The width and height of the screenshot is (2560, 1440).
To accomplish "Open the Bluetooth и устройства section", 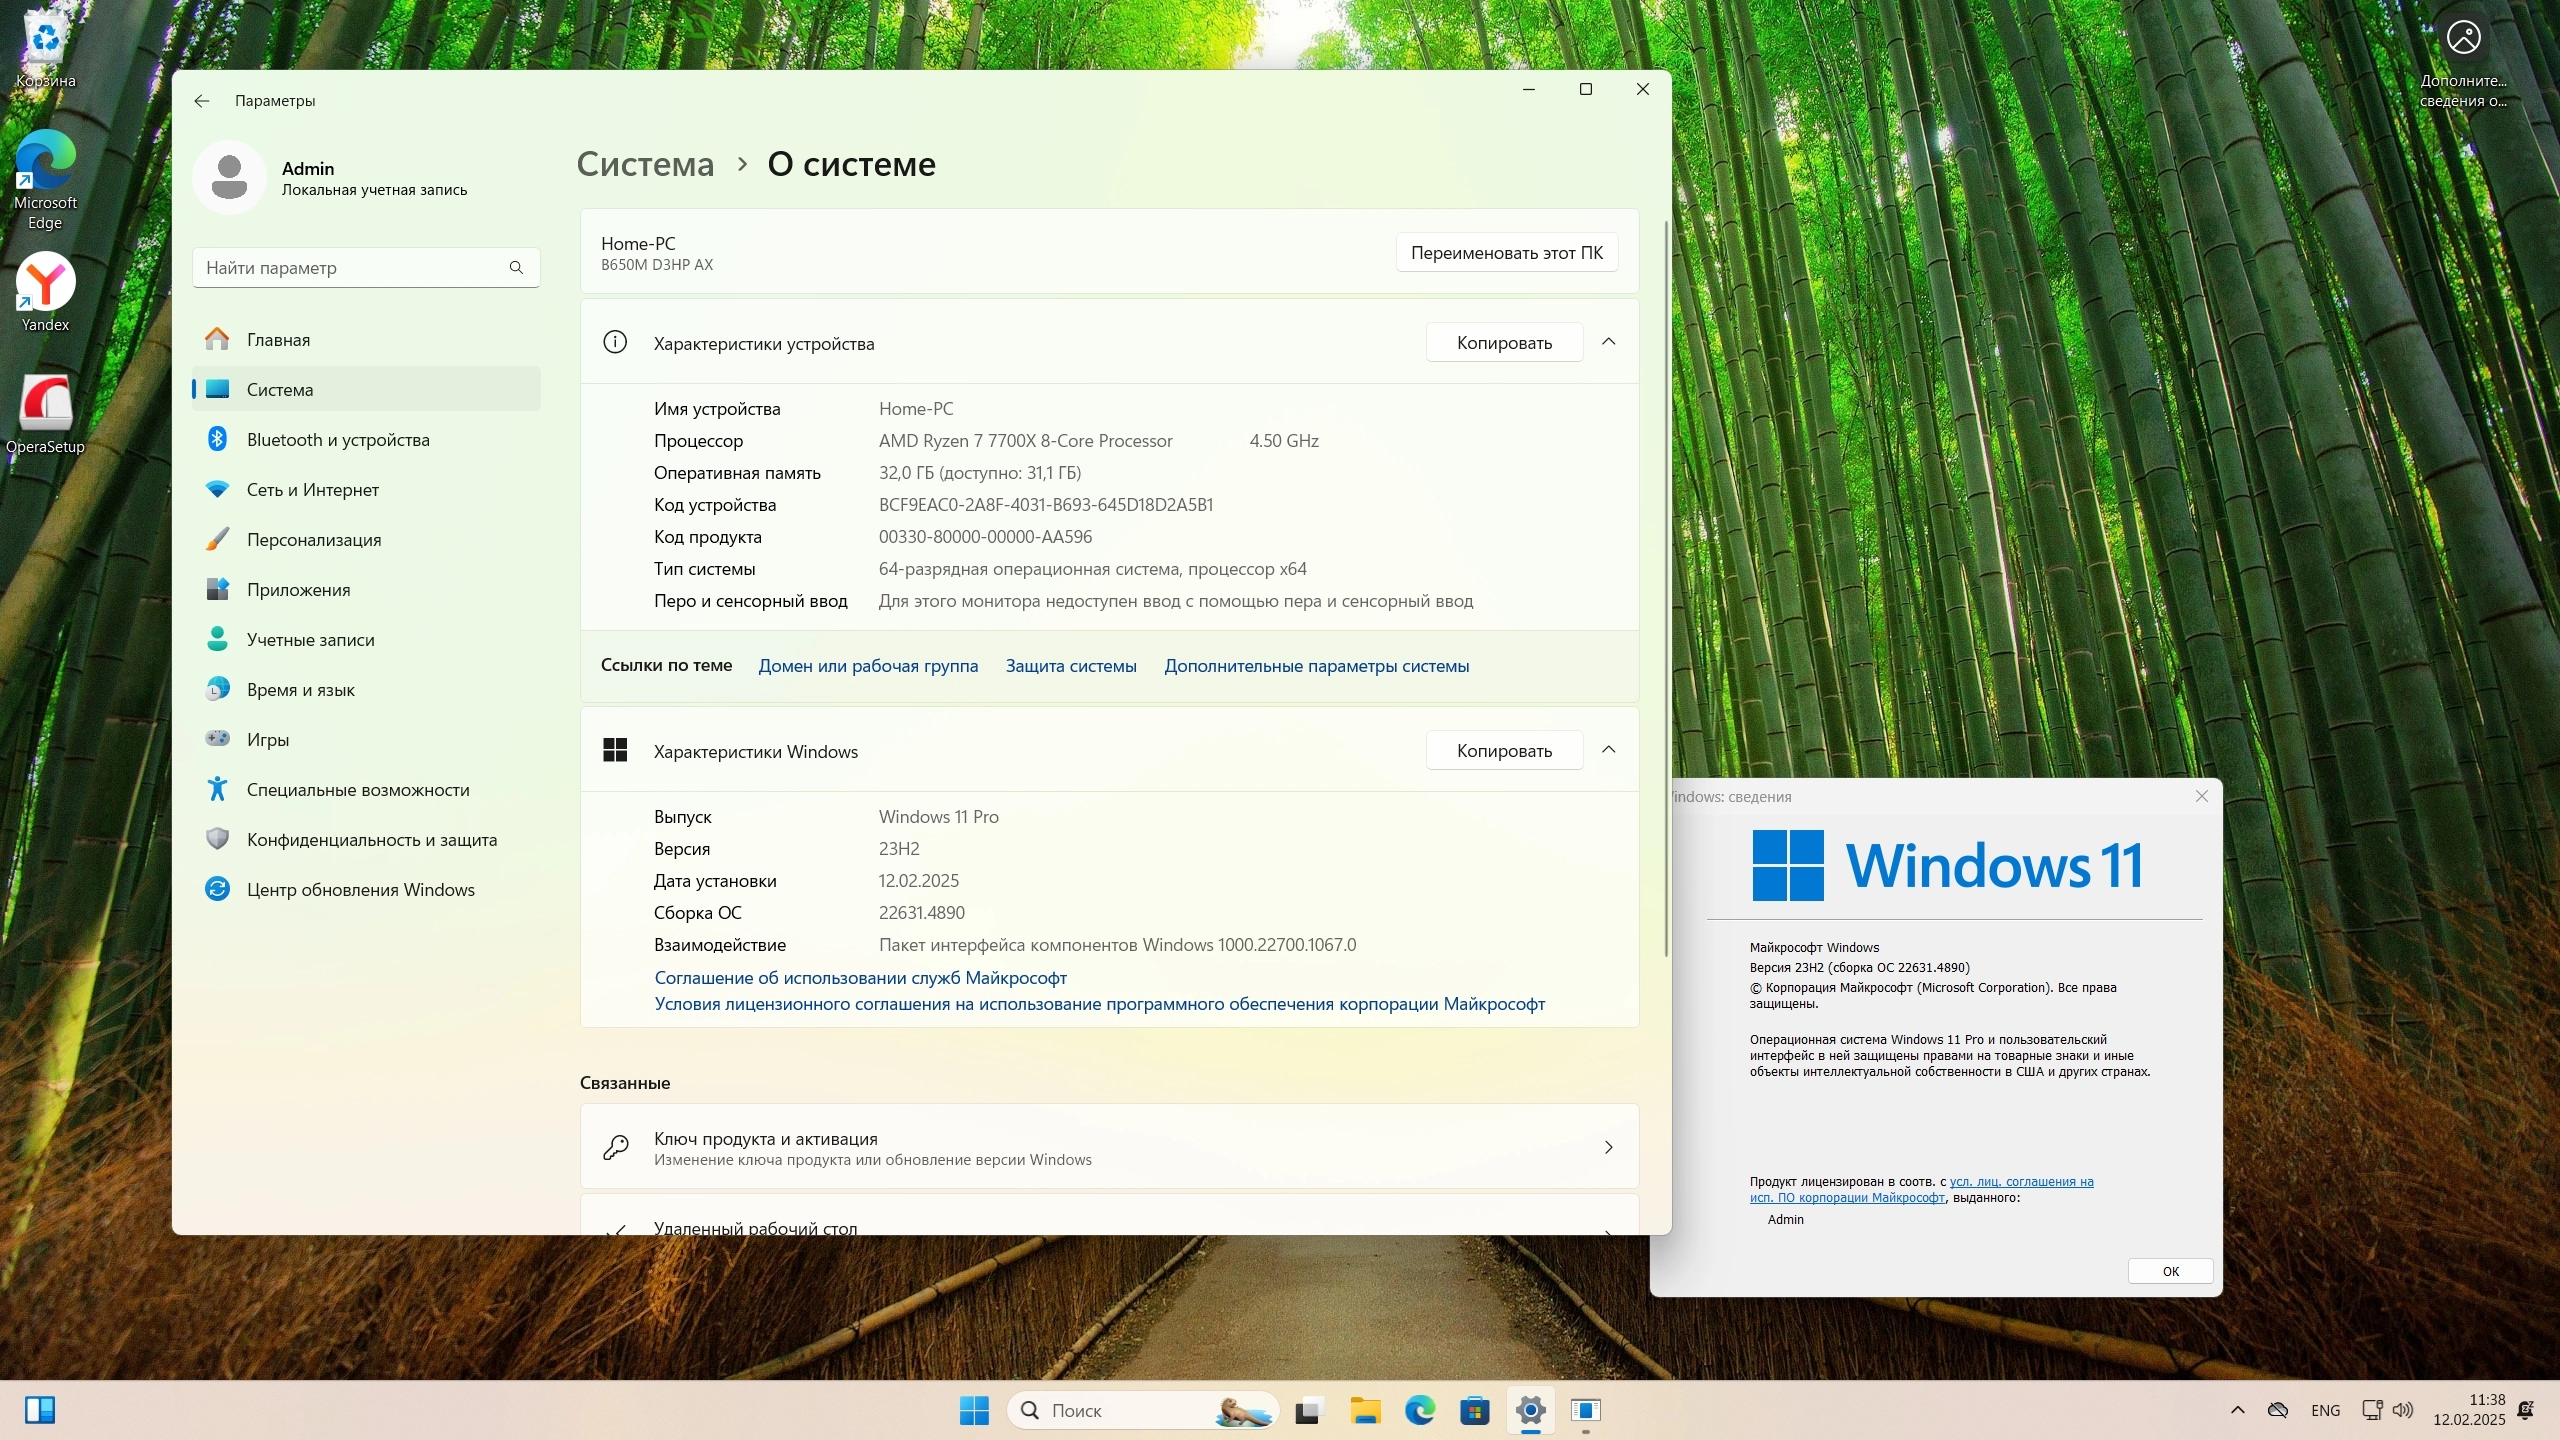I will pos(337,440).
